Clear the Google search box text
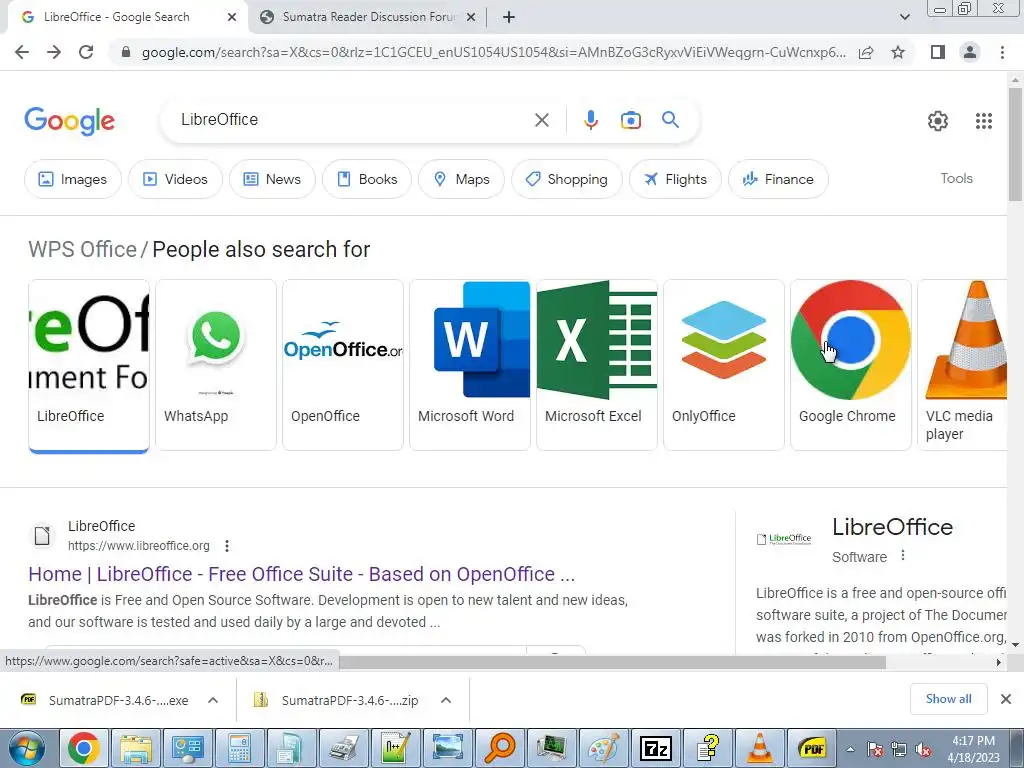Image resolution: width=1024 pixels, height=768 pixels. [541, 120]
